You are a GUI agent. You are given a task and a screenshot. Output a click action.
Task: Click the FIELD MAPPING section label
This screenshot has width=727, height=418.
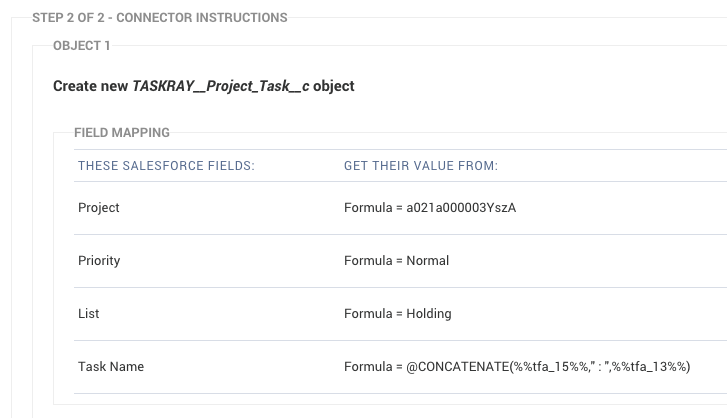[x=122, y=133]
